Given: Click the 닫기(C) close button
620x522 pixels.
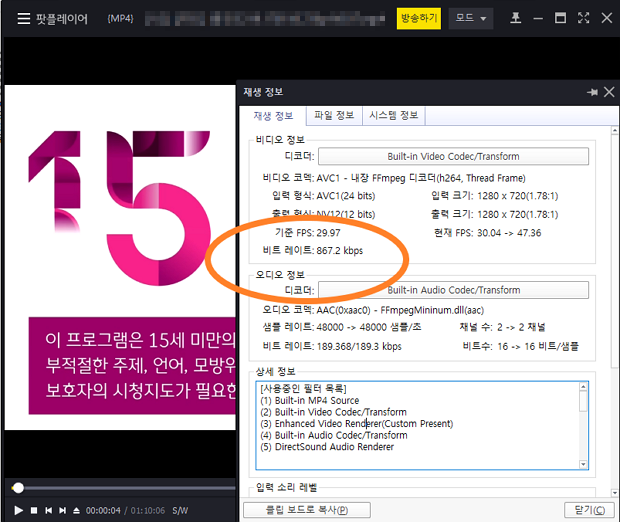Looking at the screenshot, I should [x=589, y=510].
